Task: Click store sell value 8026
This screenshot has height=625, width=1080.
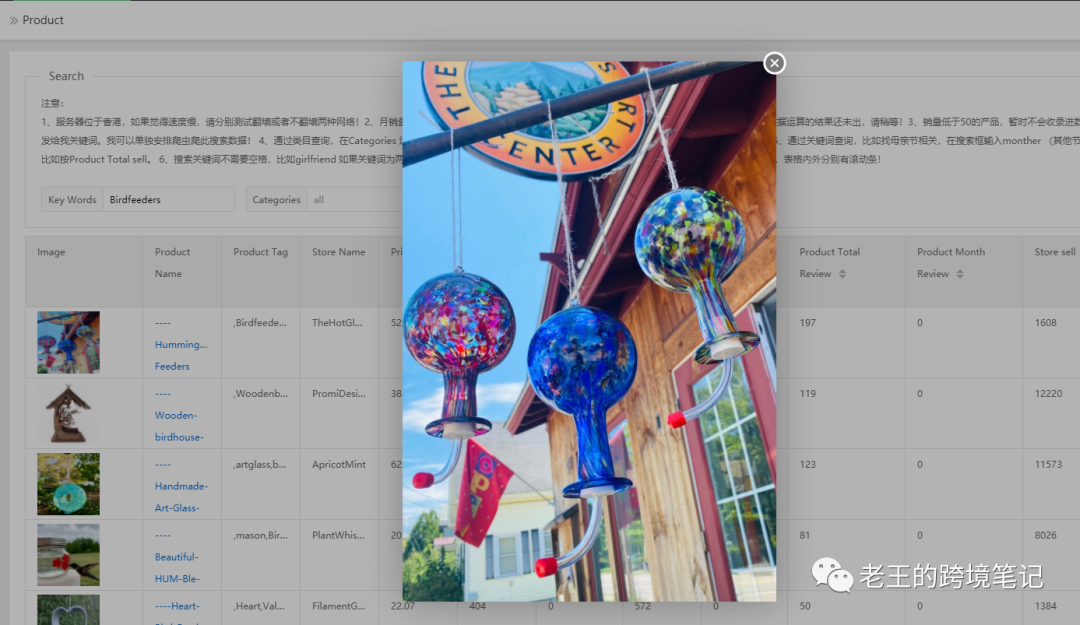Action: [1046, 535]
